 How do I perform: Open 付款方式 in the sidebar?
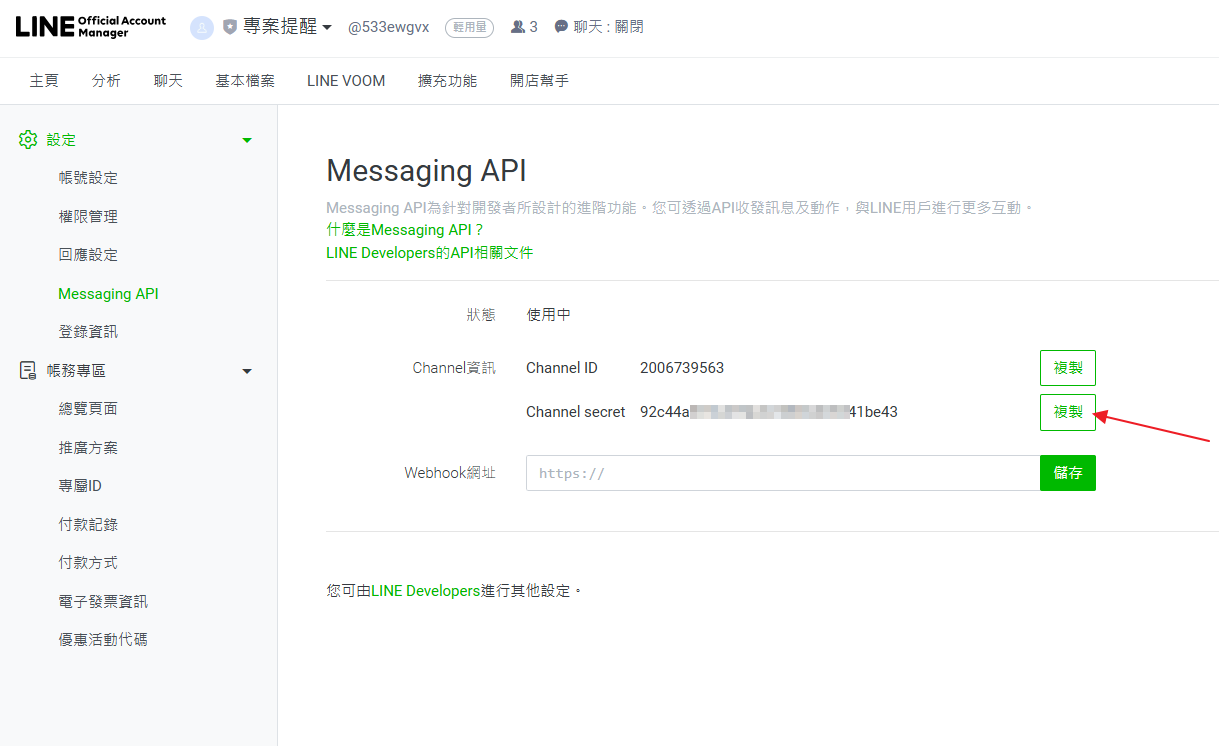(x=88, y=563)
